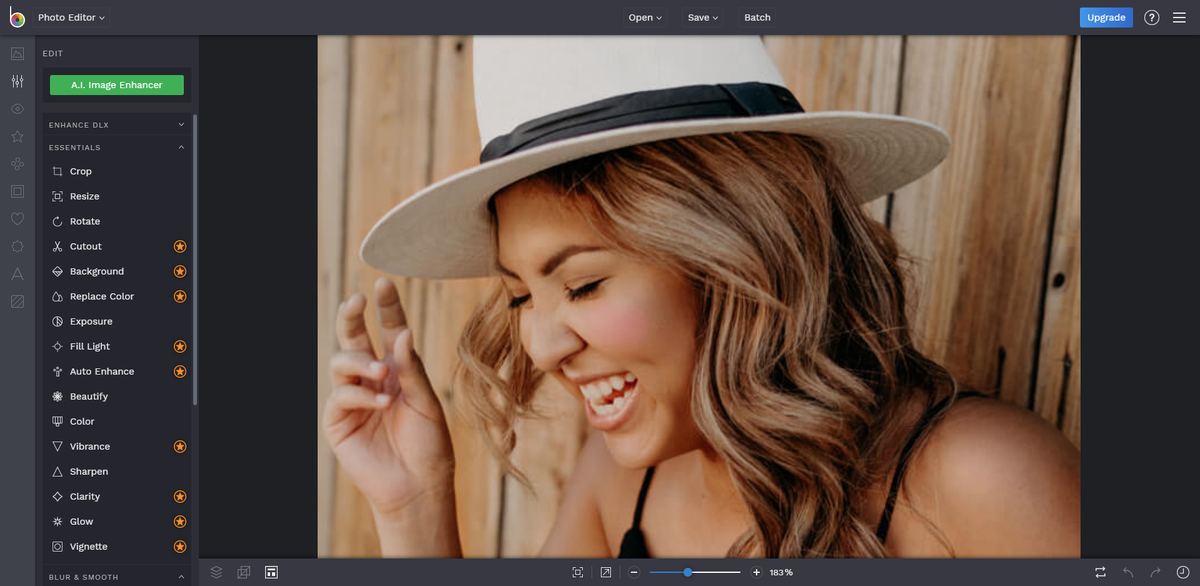Select the Crop tool

click(117, 171)
